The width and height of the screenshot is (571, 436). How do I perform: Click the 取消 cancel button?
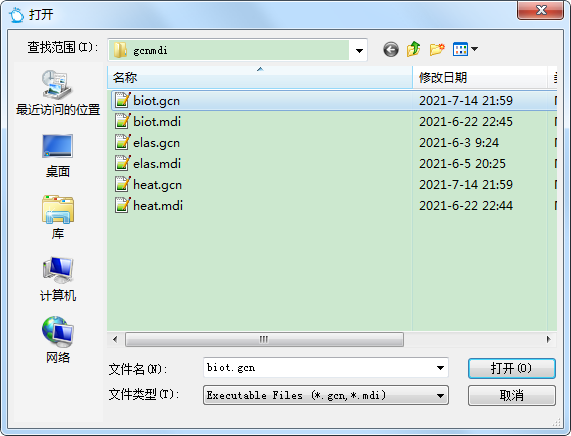point(512,395)
